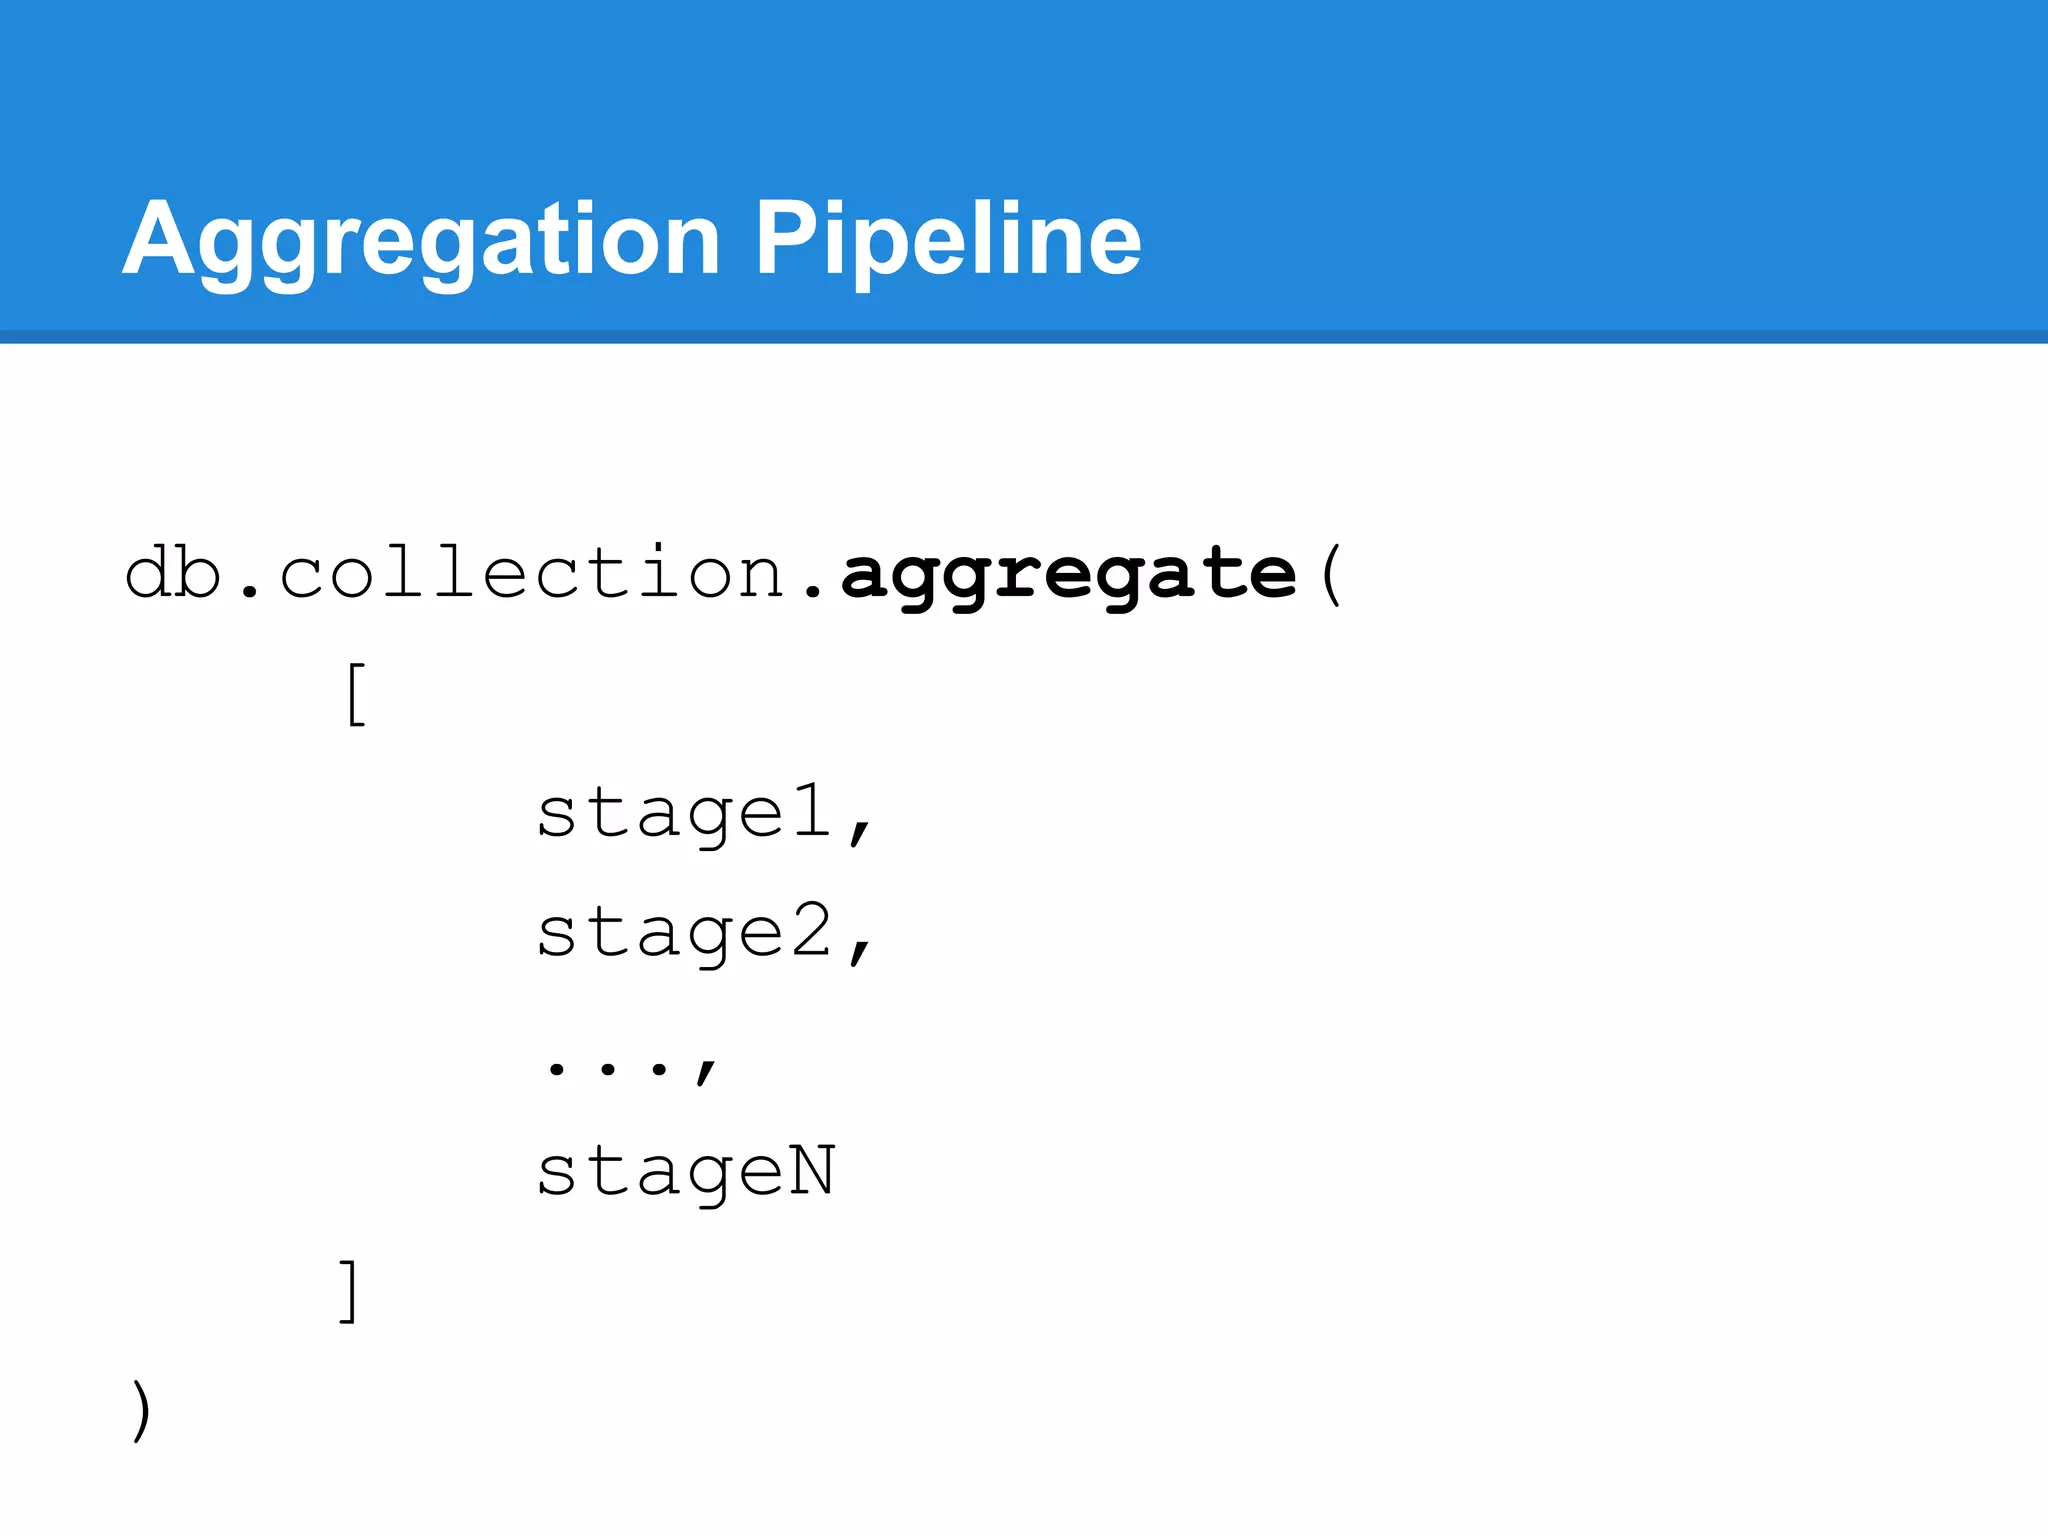Select the bold "aggregate" method name
Viewport: 2048px width, 1536px height.
click(x=1068, y=576)
